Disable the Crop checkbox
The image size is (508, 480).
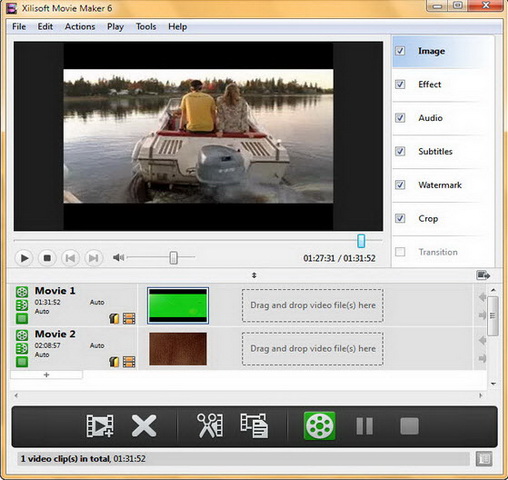[400, 218]
